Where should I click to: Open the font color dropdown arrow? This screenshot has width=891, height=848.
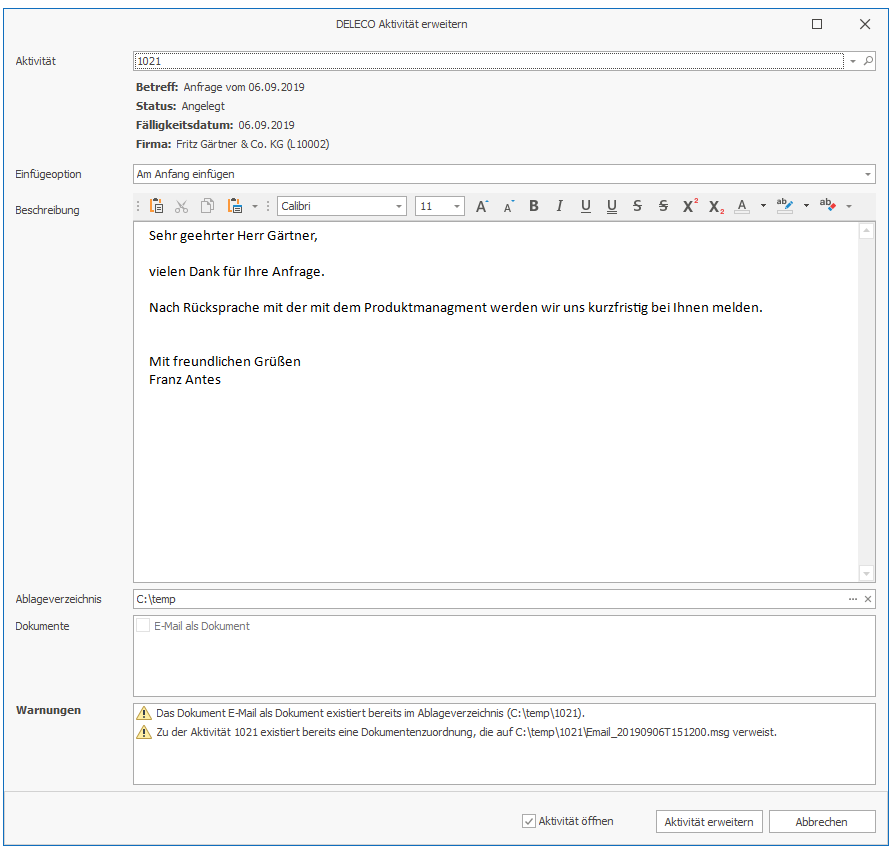763,206
